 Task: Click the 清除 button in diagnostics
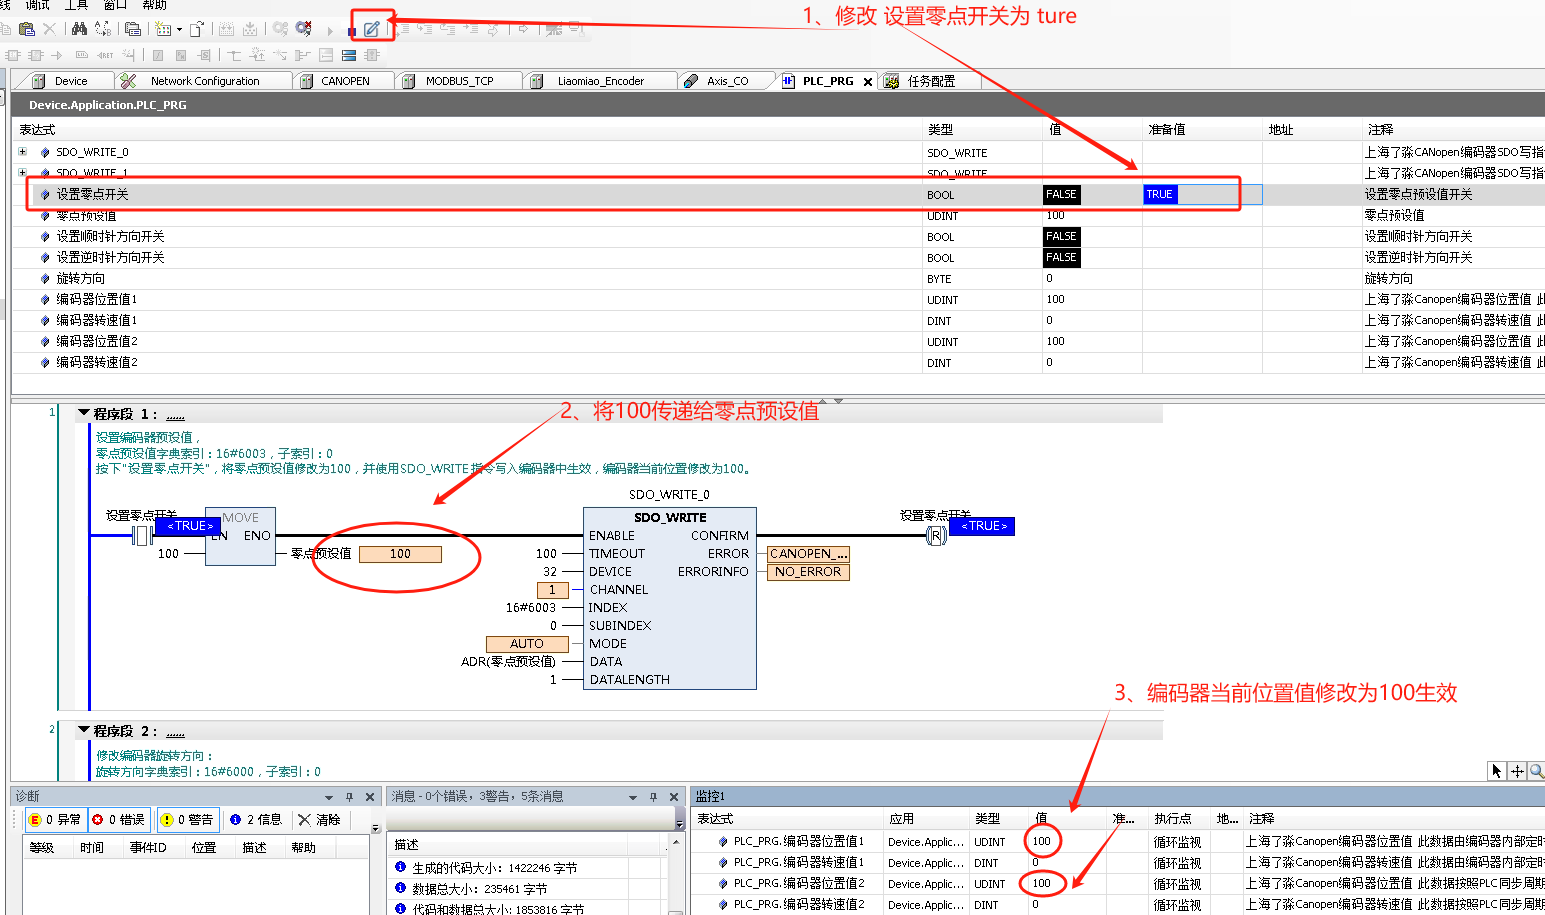tap(320, 819)
